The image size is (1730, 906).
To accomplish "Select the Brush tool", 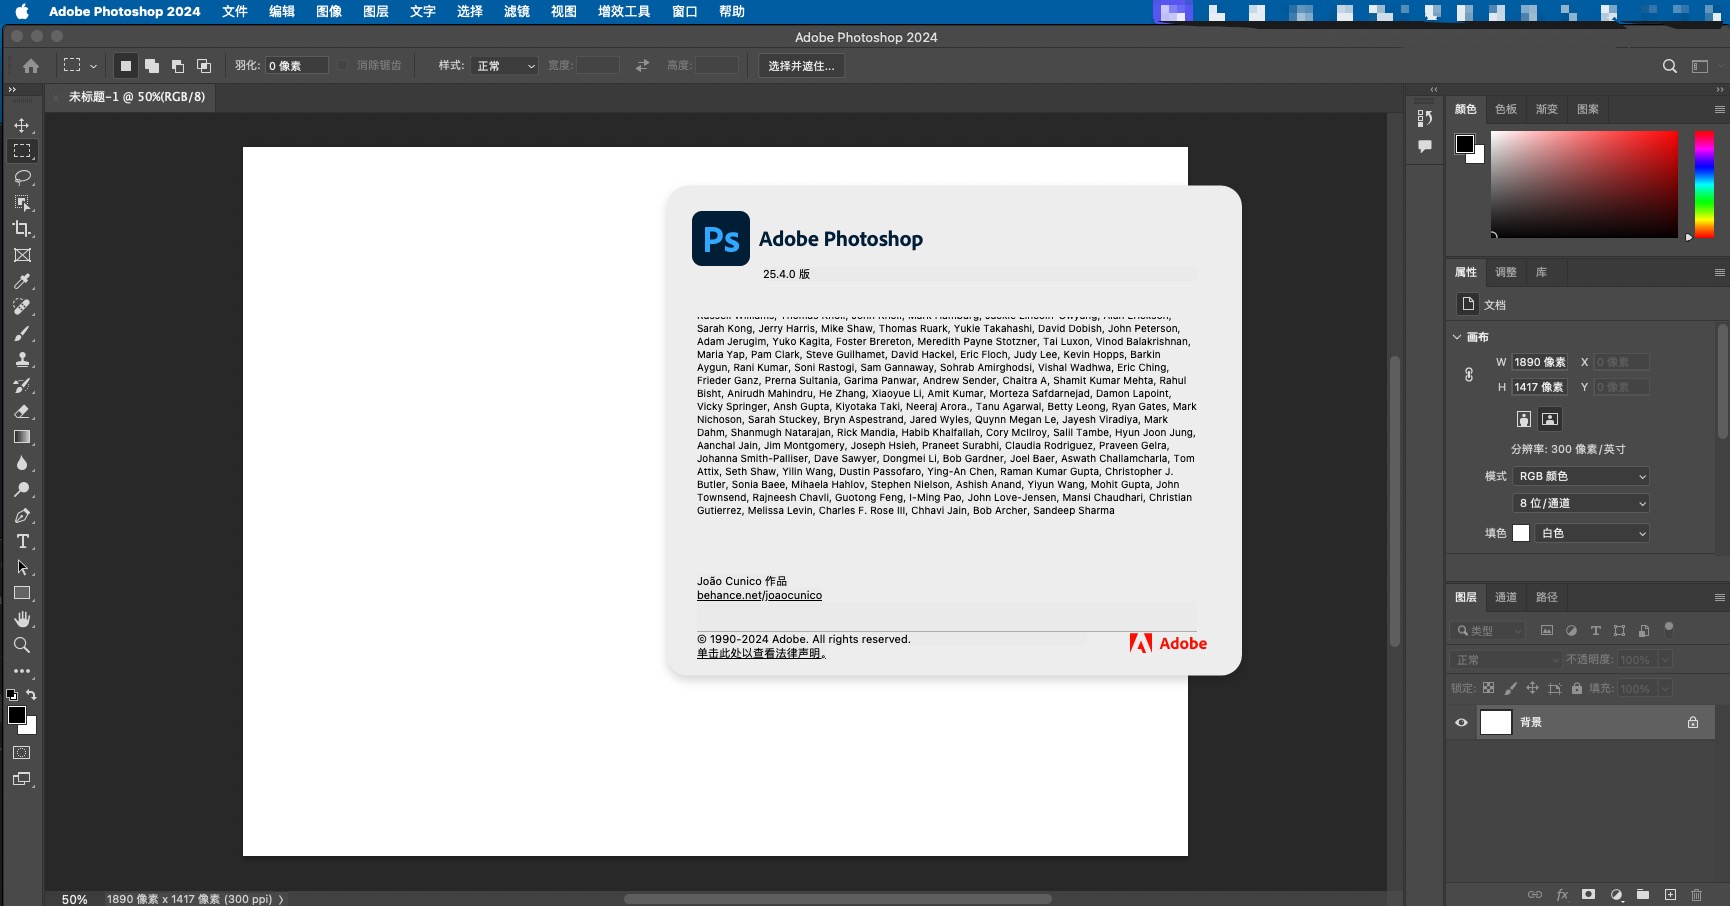I will click(22, 334).
